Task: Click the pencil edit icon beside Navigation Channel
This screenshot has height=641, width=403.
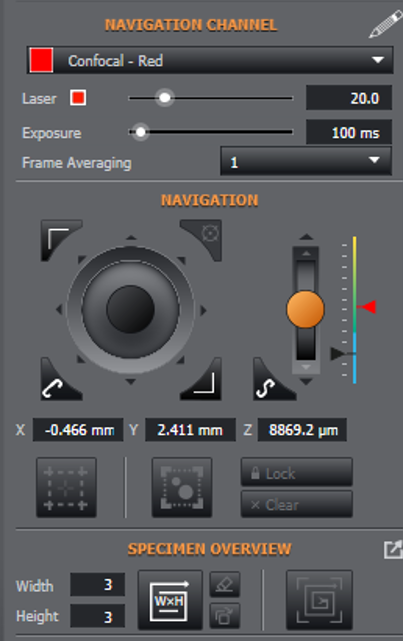Action: pos(385,25)
